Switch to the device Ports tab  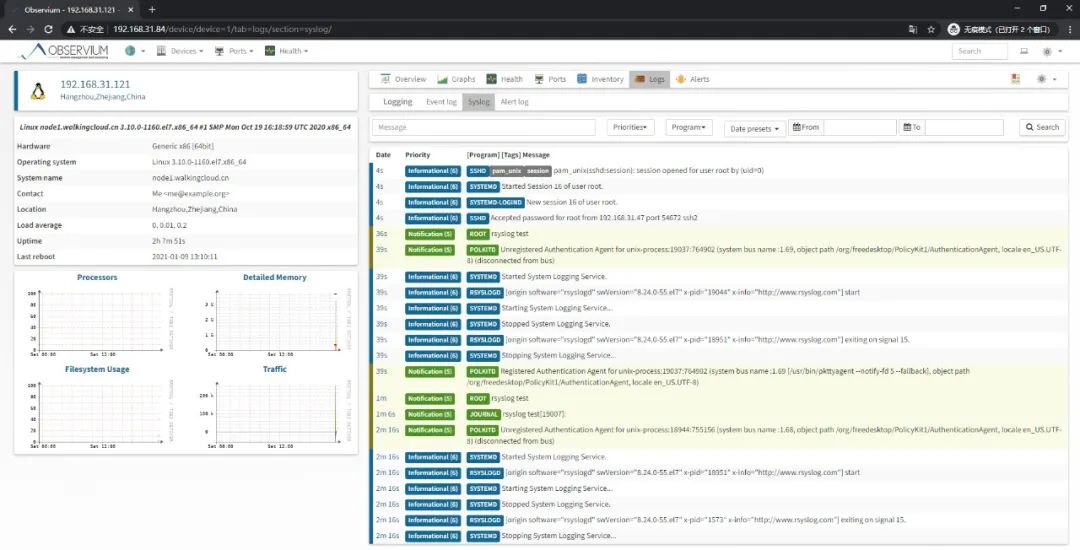(550, 79)
